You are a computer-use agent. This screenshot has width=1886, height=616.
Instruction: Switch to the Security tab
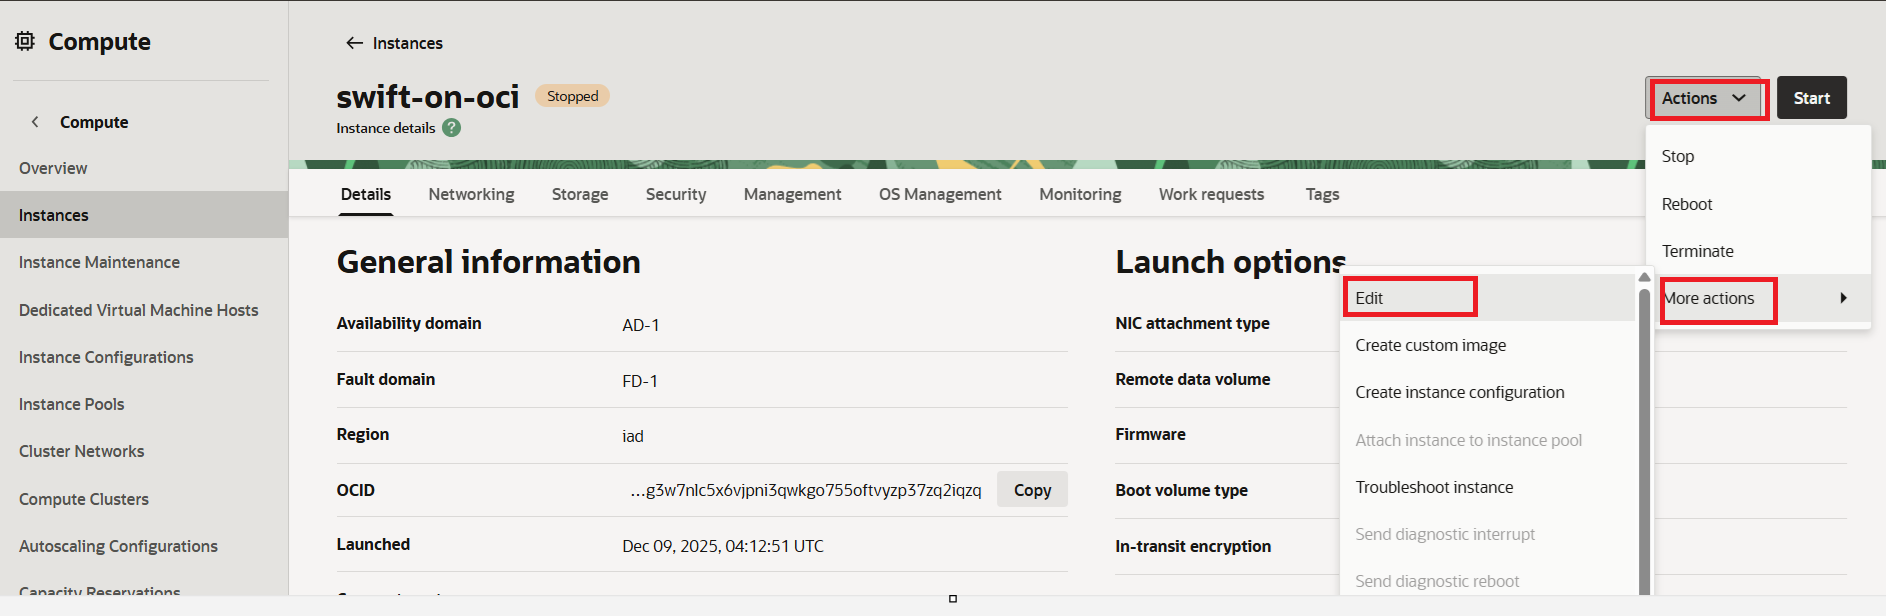(x=676, y=194)
